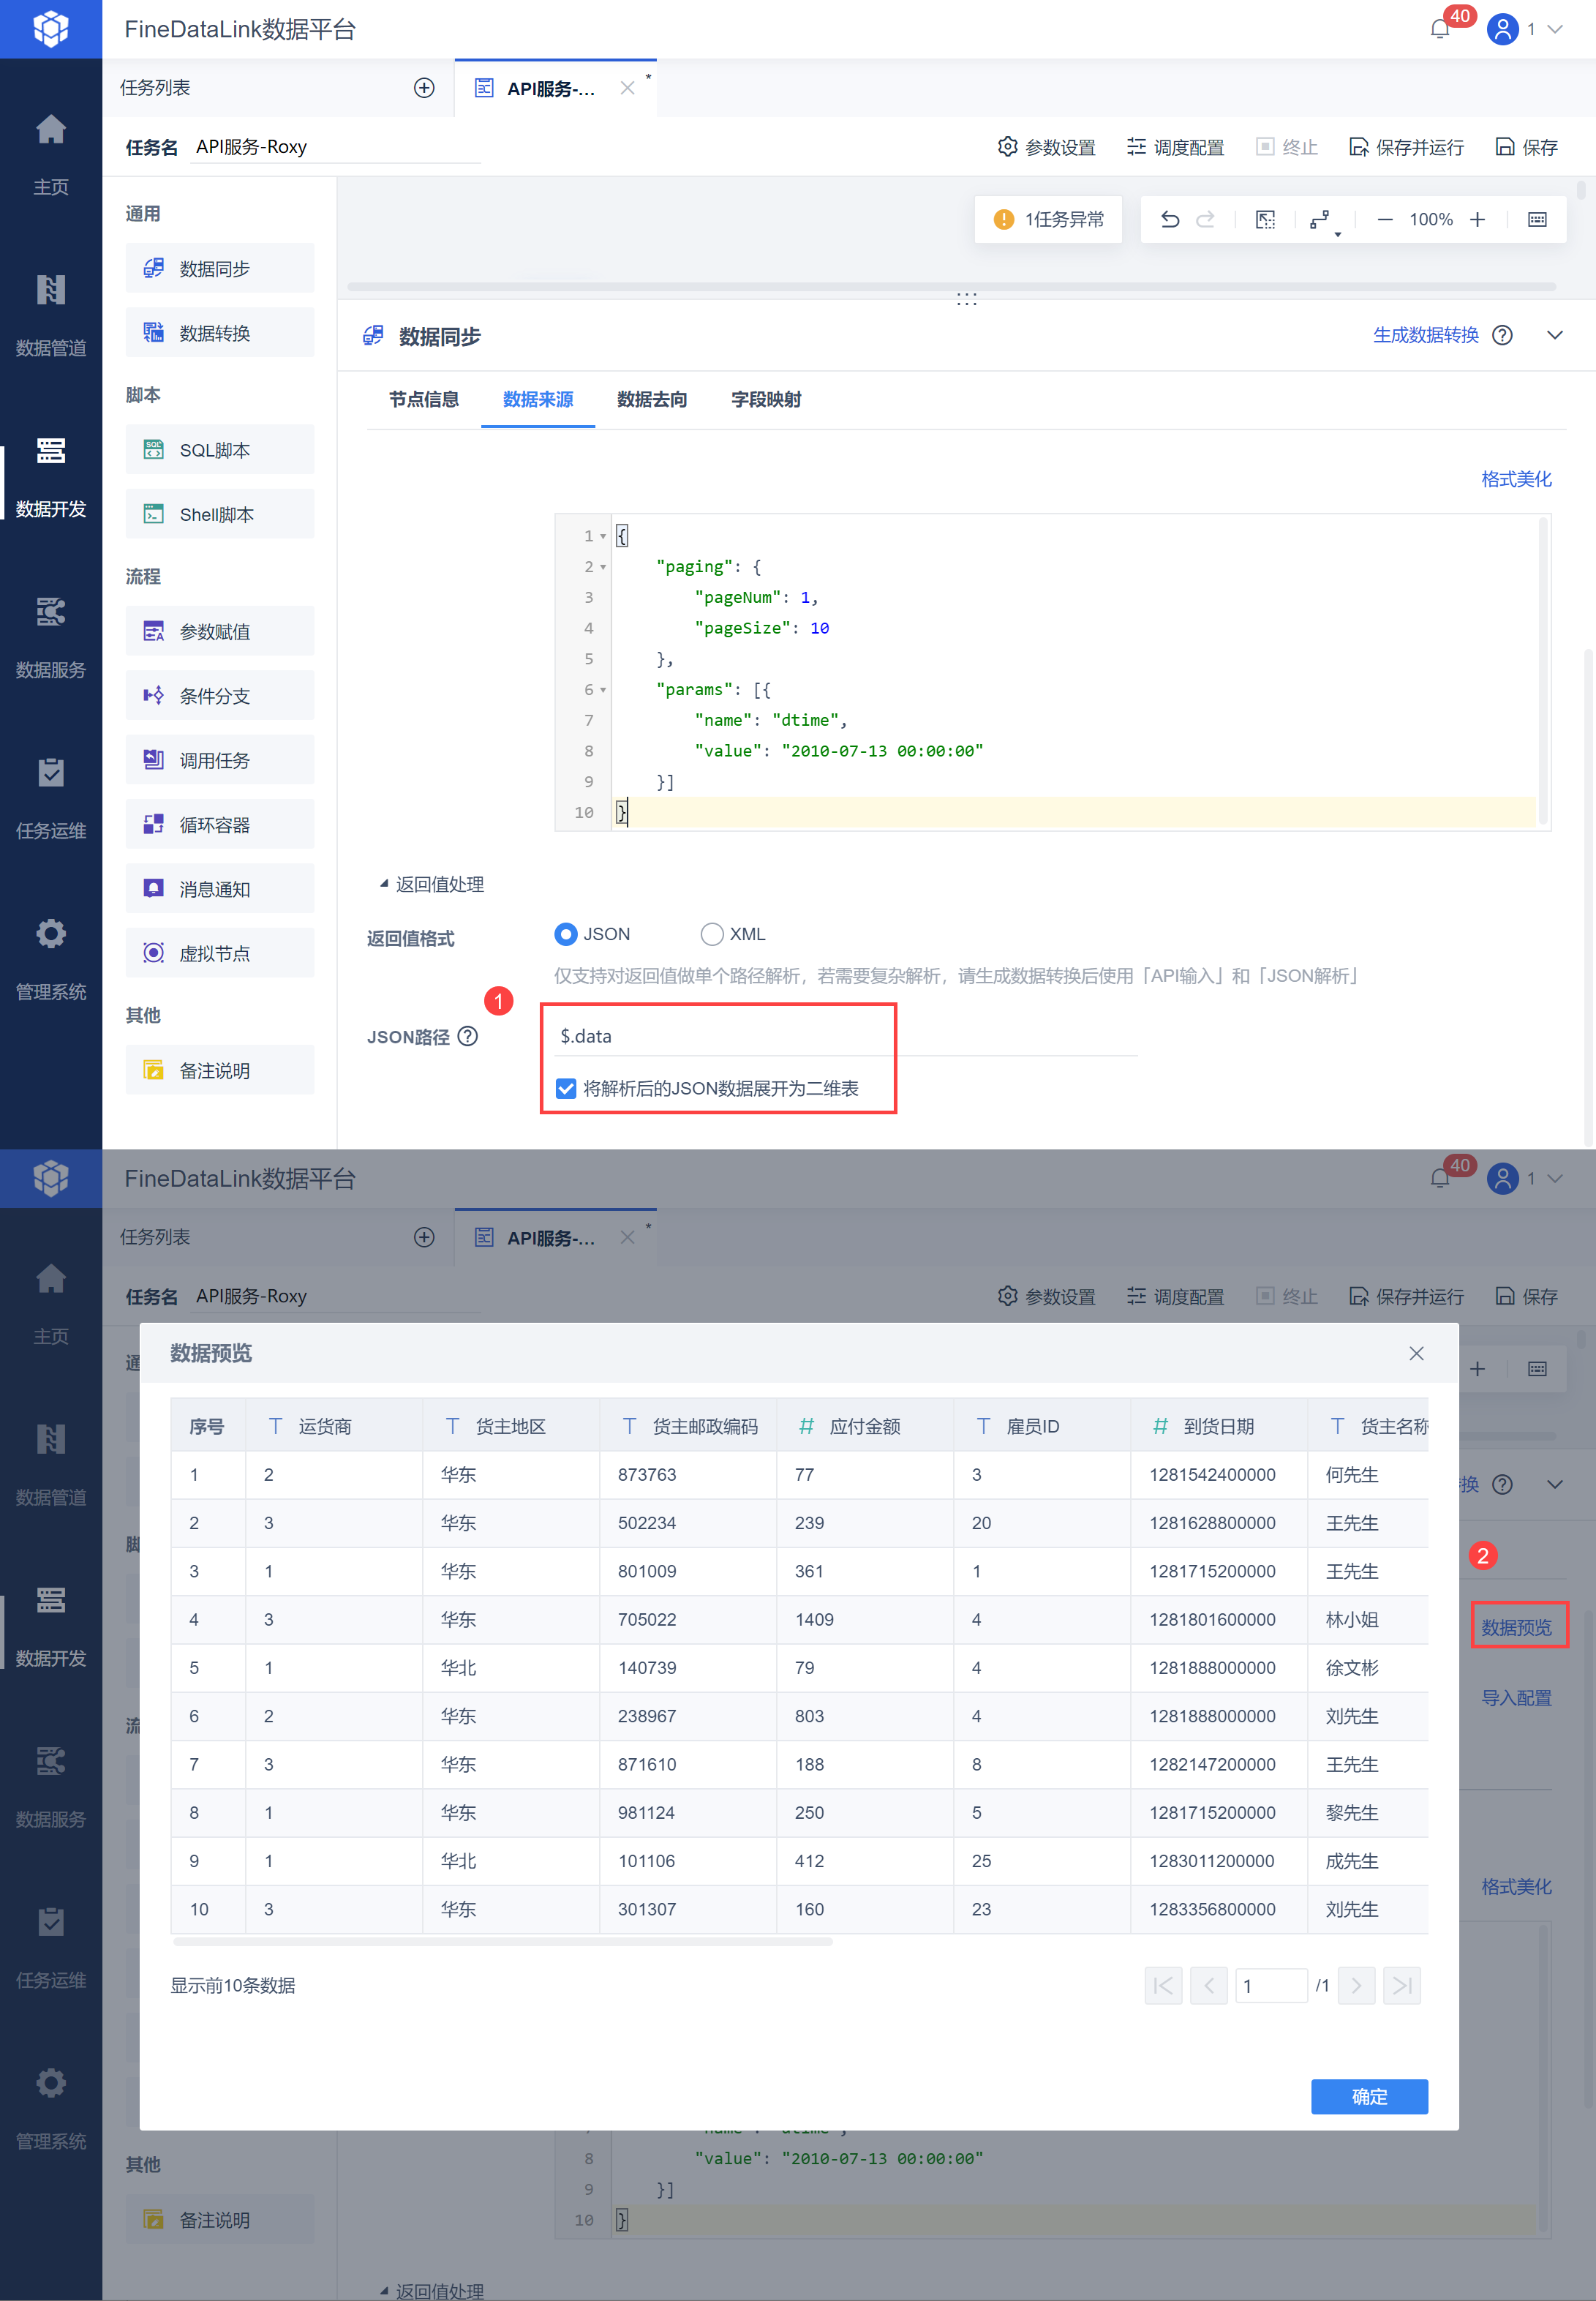
Task: Click horizontal scrollbar in data preview table
Action: [502, 1942]
